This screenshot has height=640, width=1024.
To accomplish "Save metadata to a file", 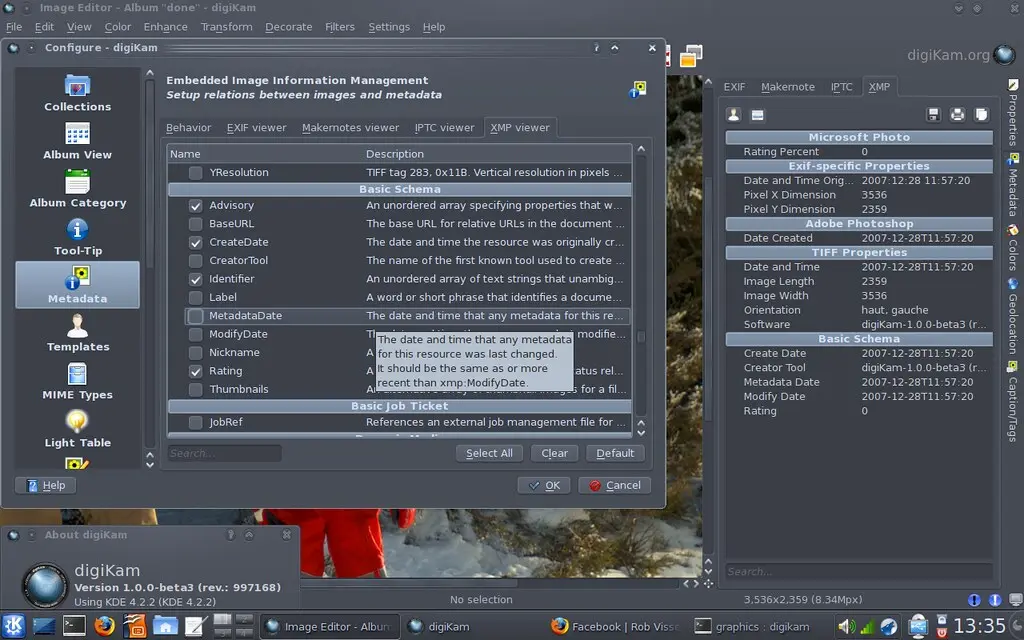I will tap(934, 114).
